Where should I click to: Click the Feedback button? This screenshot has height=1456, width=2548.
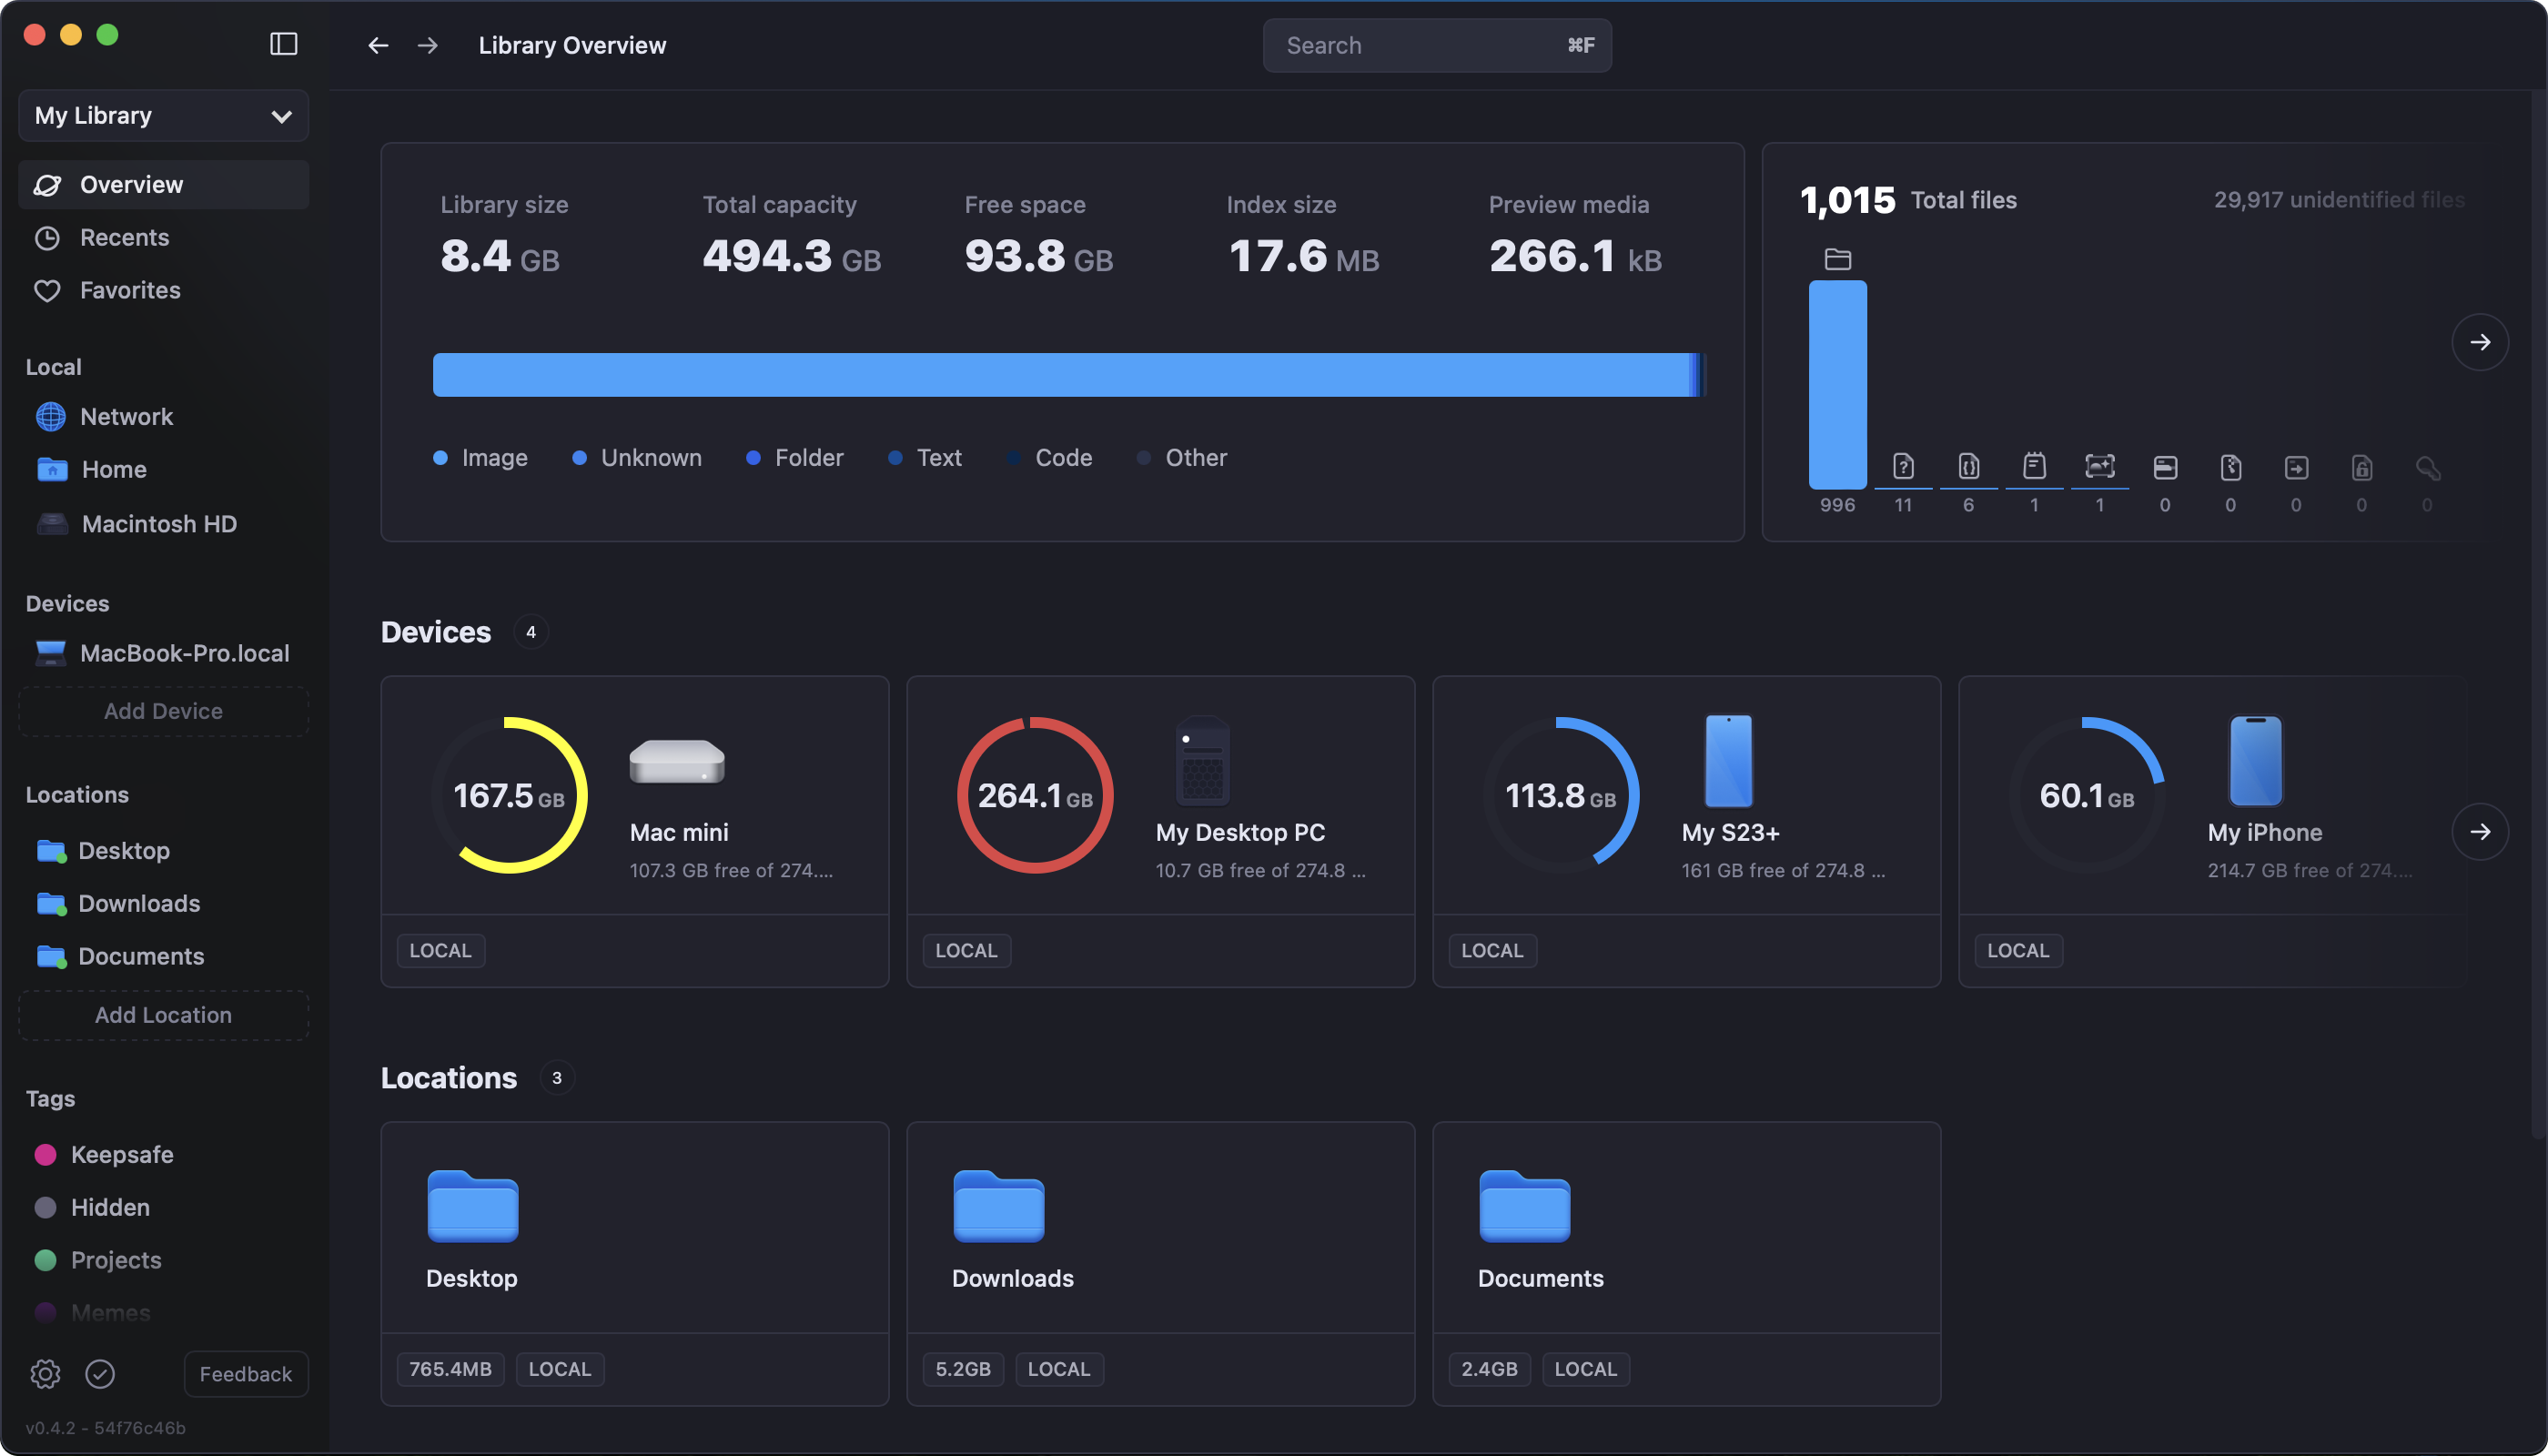(246, 1373)
